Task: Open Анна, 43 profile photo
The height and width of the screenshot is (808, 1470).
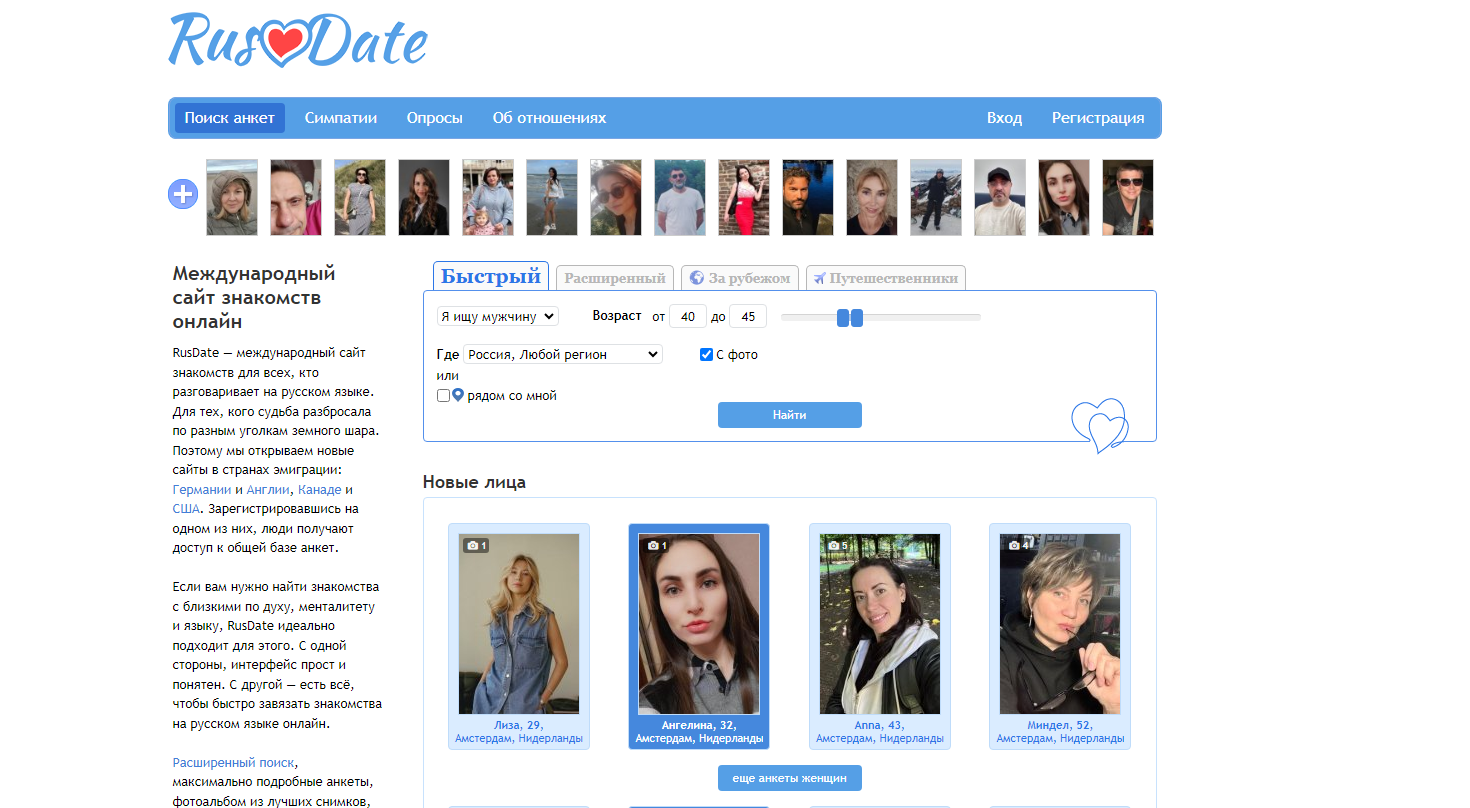Action: 880,624
